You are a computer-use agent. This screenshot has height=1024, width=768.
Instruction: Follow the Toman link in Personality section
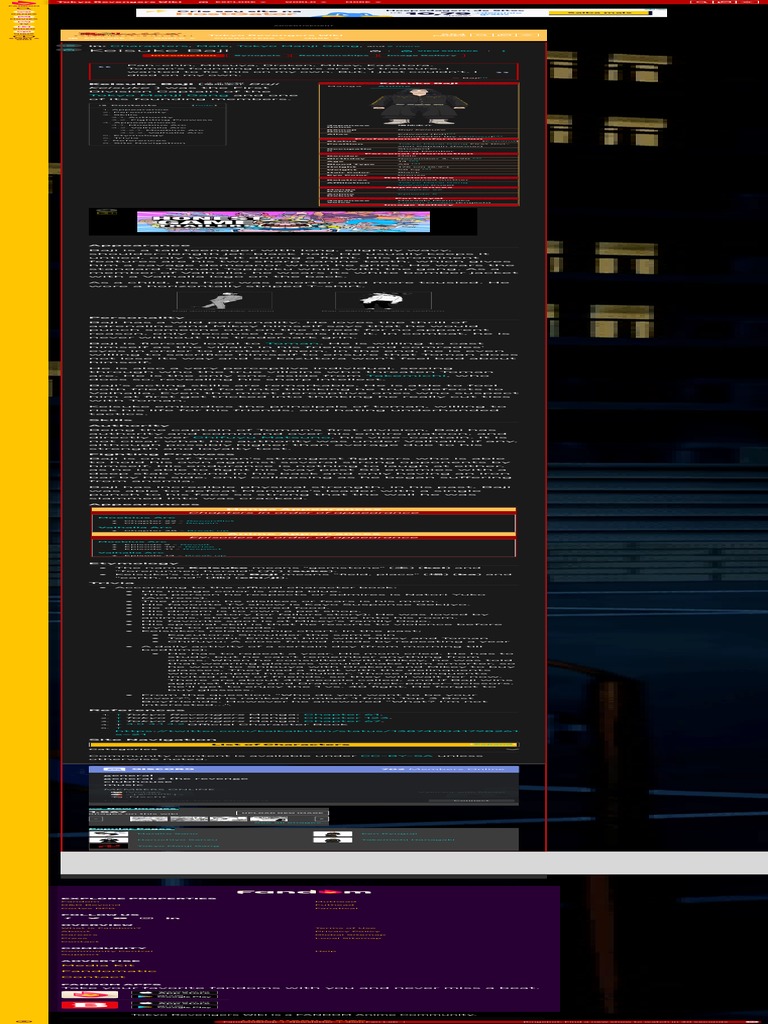(x=291, y=343)
